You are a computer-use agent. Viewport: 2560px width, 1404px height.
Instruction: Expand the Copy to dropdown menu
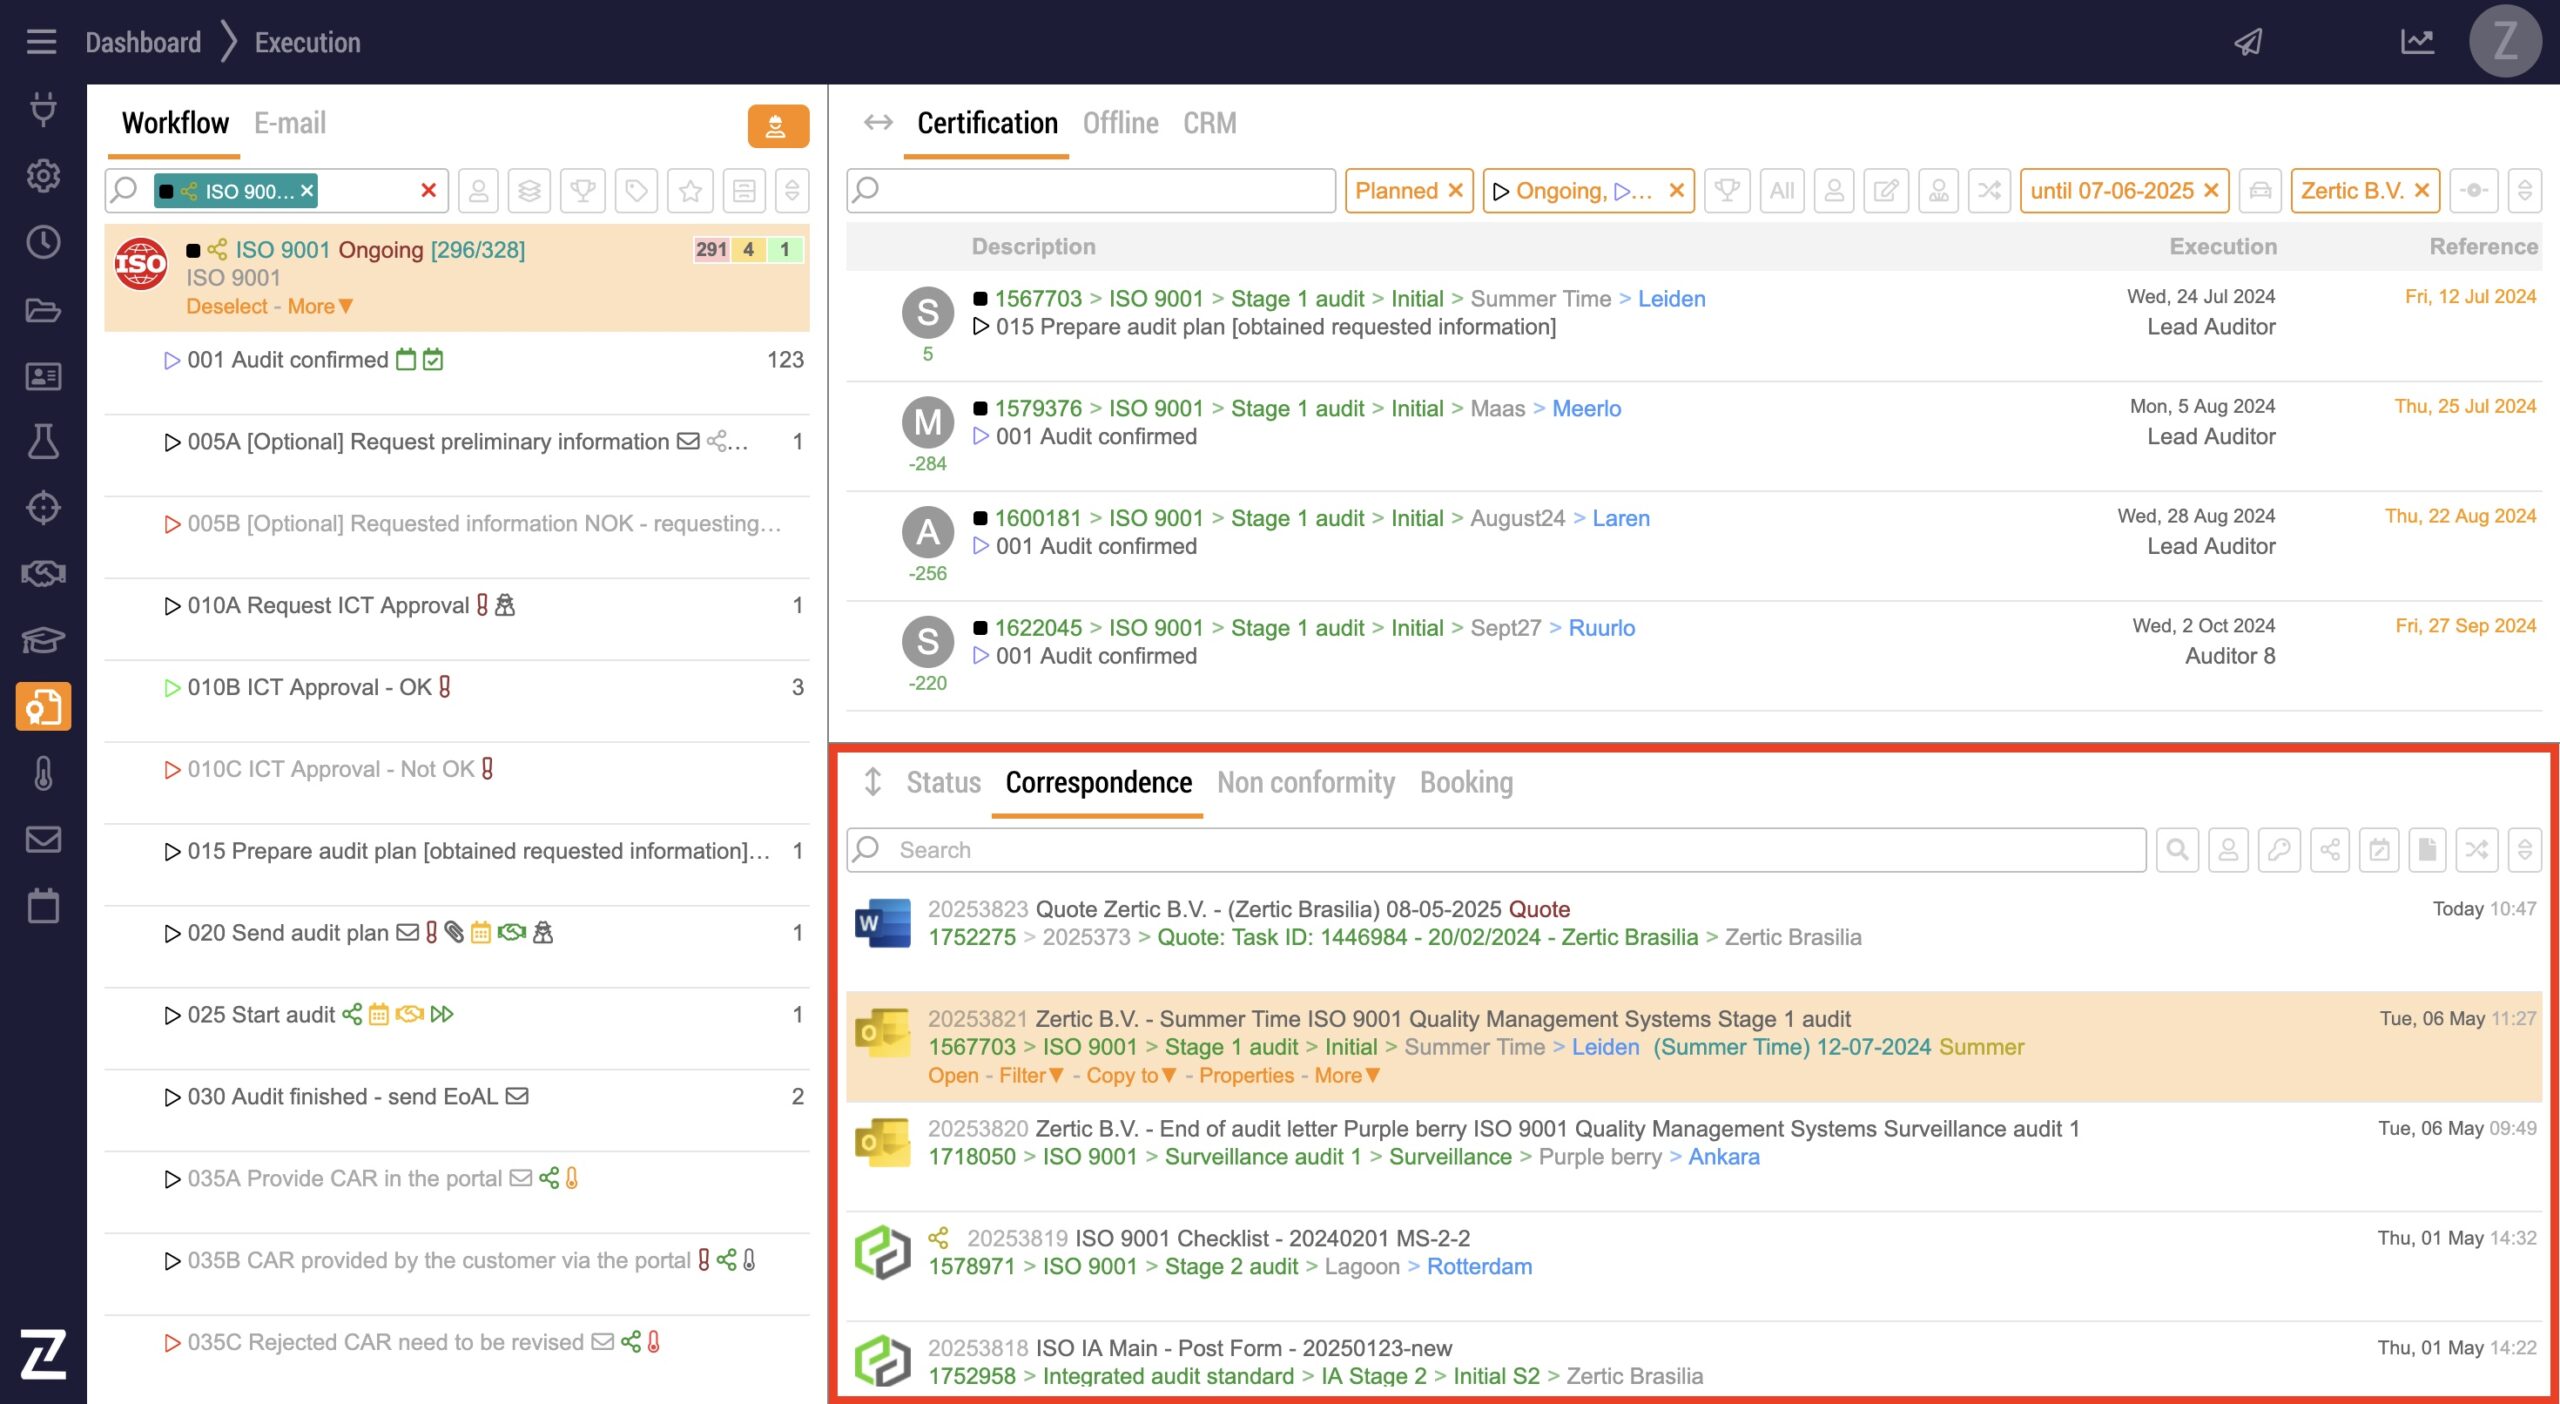1130,1075
